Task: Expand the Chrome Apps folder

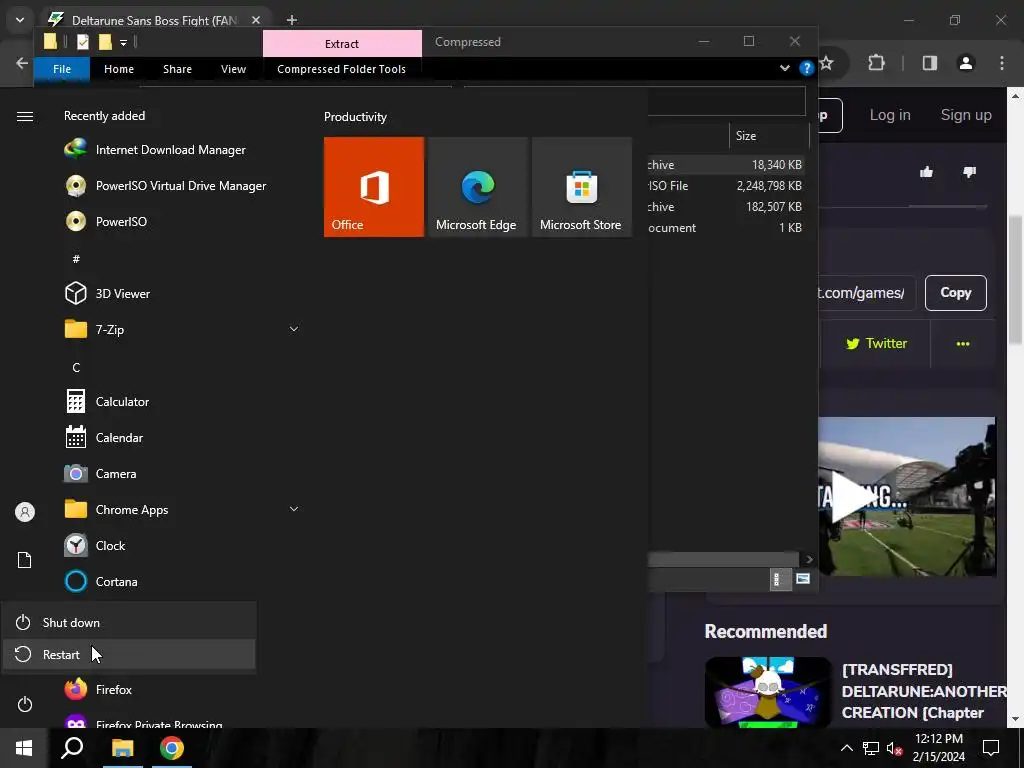Action: pos(294,509)
